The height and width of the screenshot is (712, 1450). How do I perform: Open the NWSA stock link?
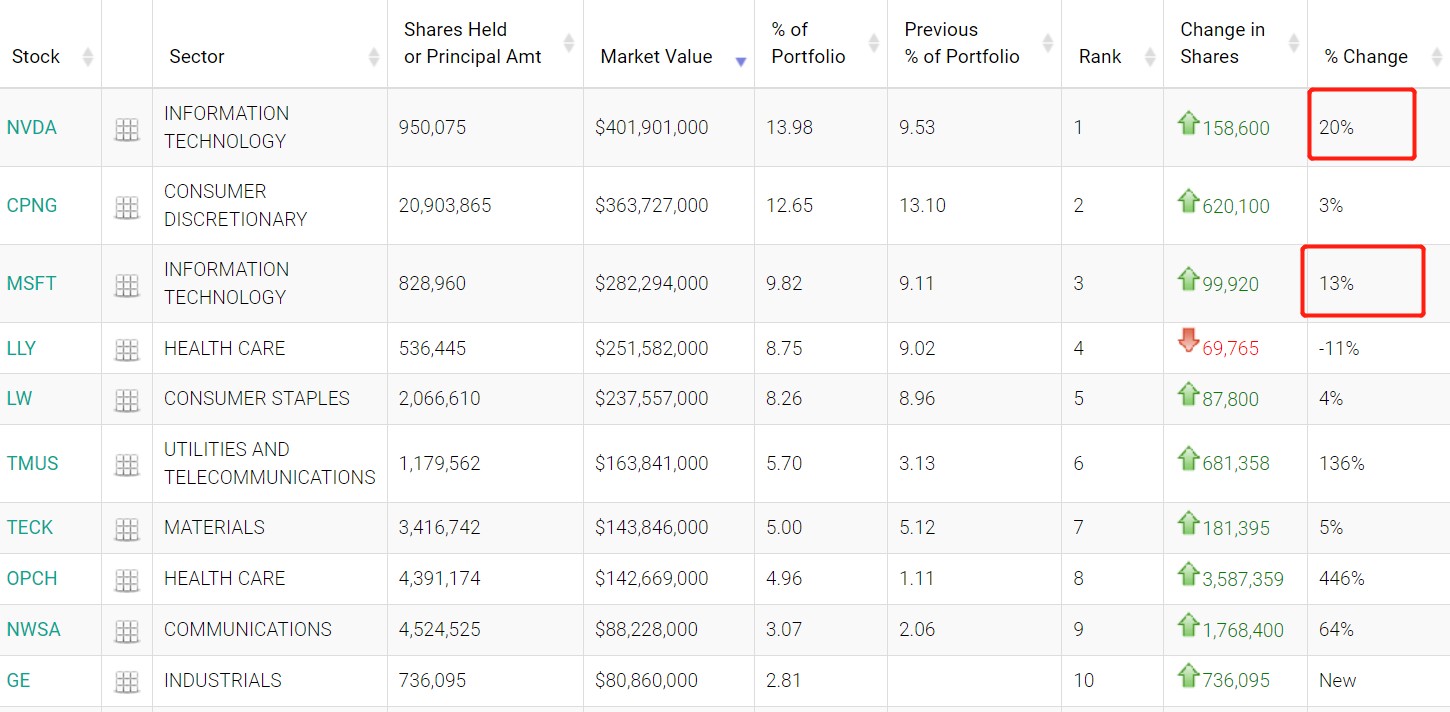34,630
